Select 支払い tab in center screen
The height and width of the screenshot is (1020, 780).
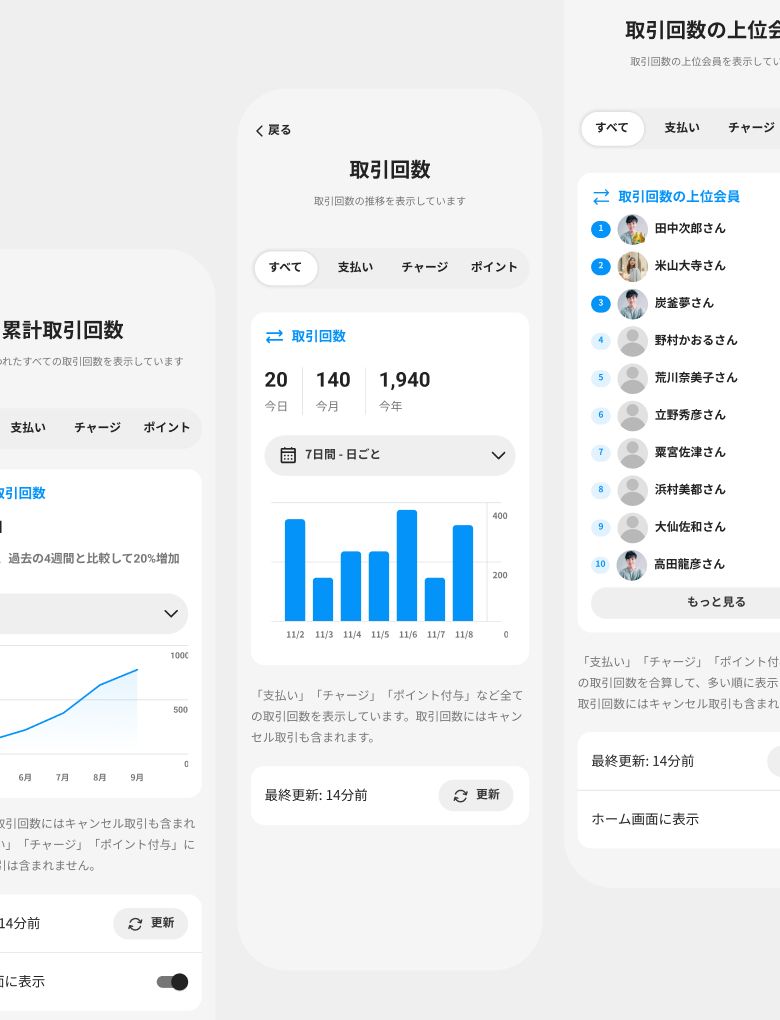pyautogui.click(x=355, y=267)
